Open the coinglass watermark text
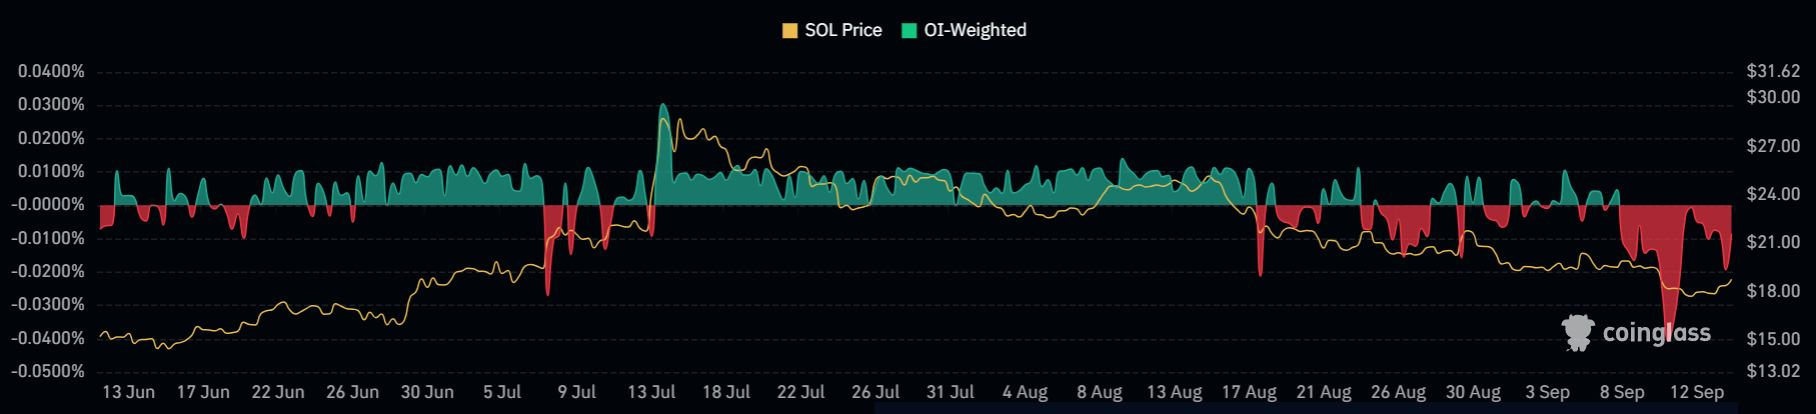 point(1656,333)
